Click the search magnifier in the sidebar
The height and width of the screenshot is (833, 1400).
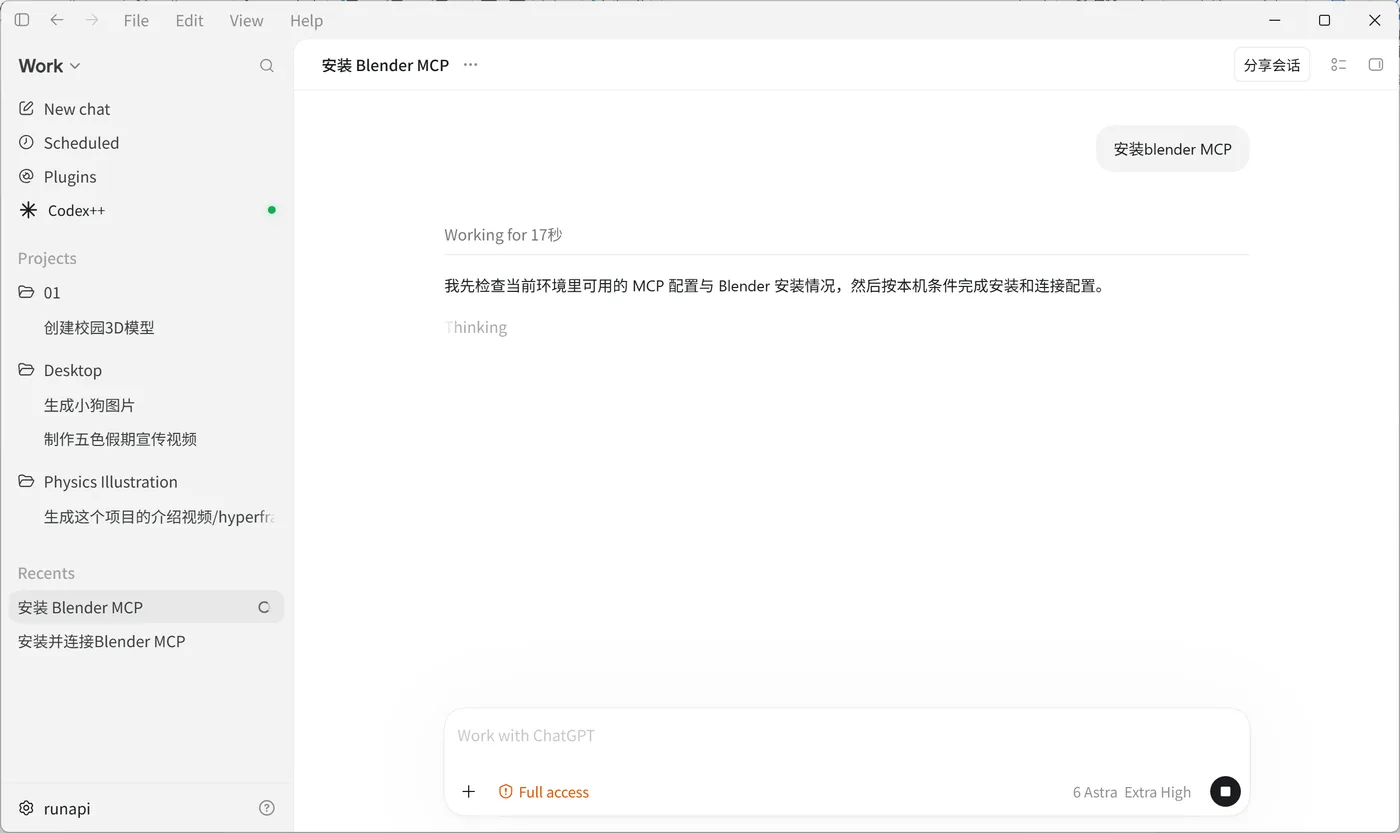(267, 66)
